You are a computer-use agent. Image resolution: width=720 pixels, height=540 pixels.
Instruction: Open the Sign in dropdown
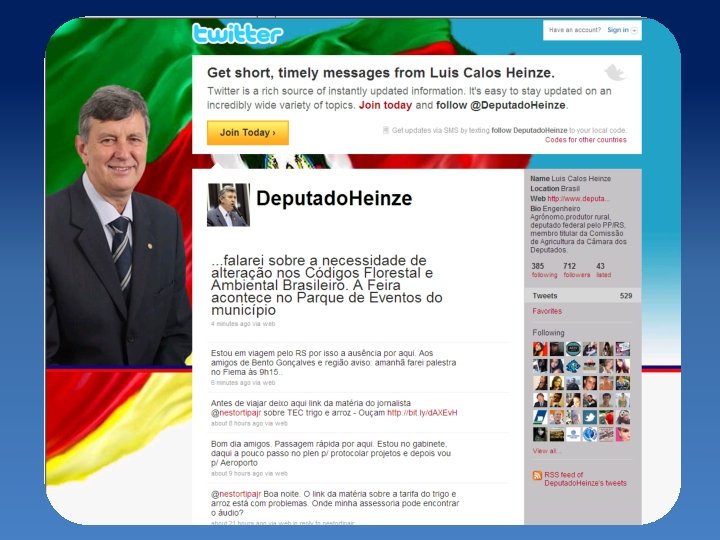pyautogui.click(x=622, y=30)
